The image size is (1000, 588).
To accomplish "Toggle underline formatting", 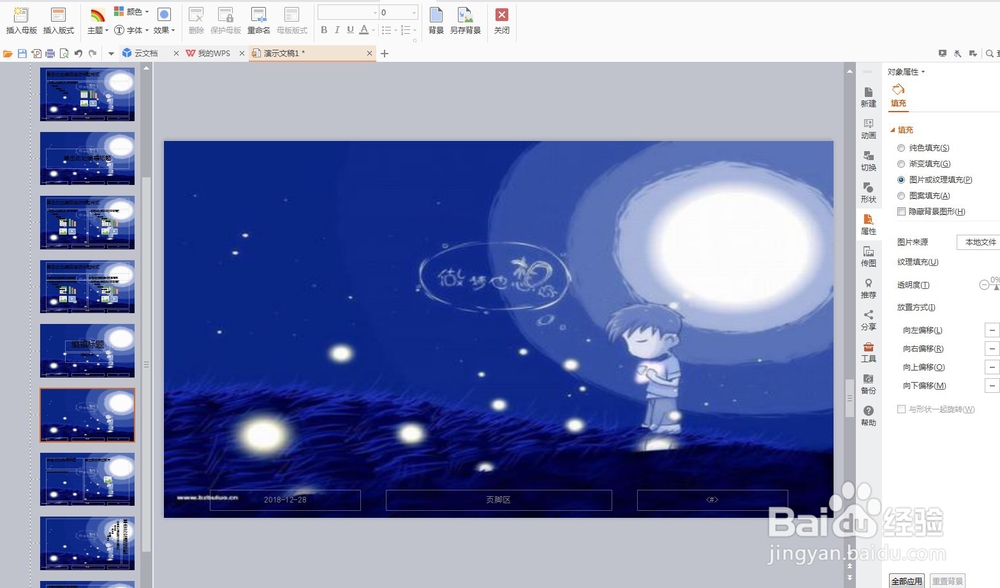I will coord(350,30).
